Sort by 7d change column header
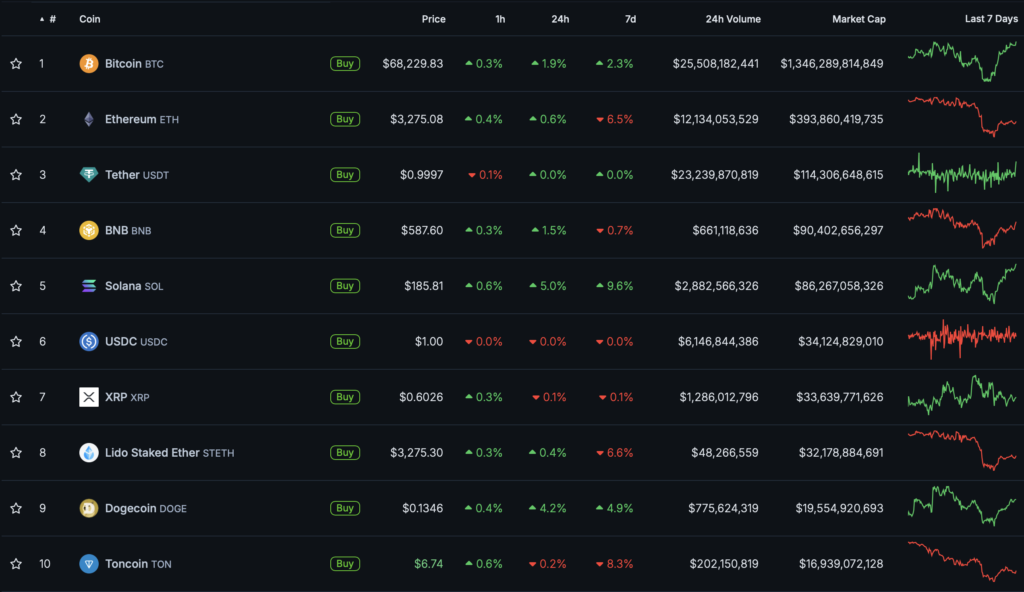The image size is (1024, 592). [x=629, y=19]
